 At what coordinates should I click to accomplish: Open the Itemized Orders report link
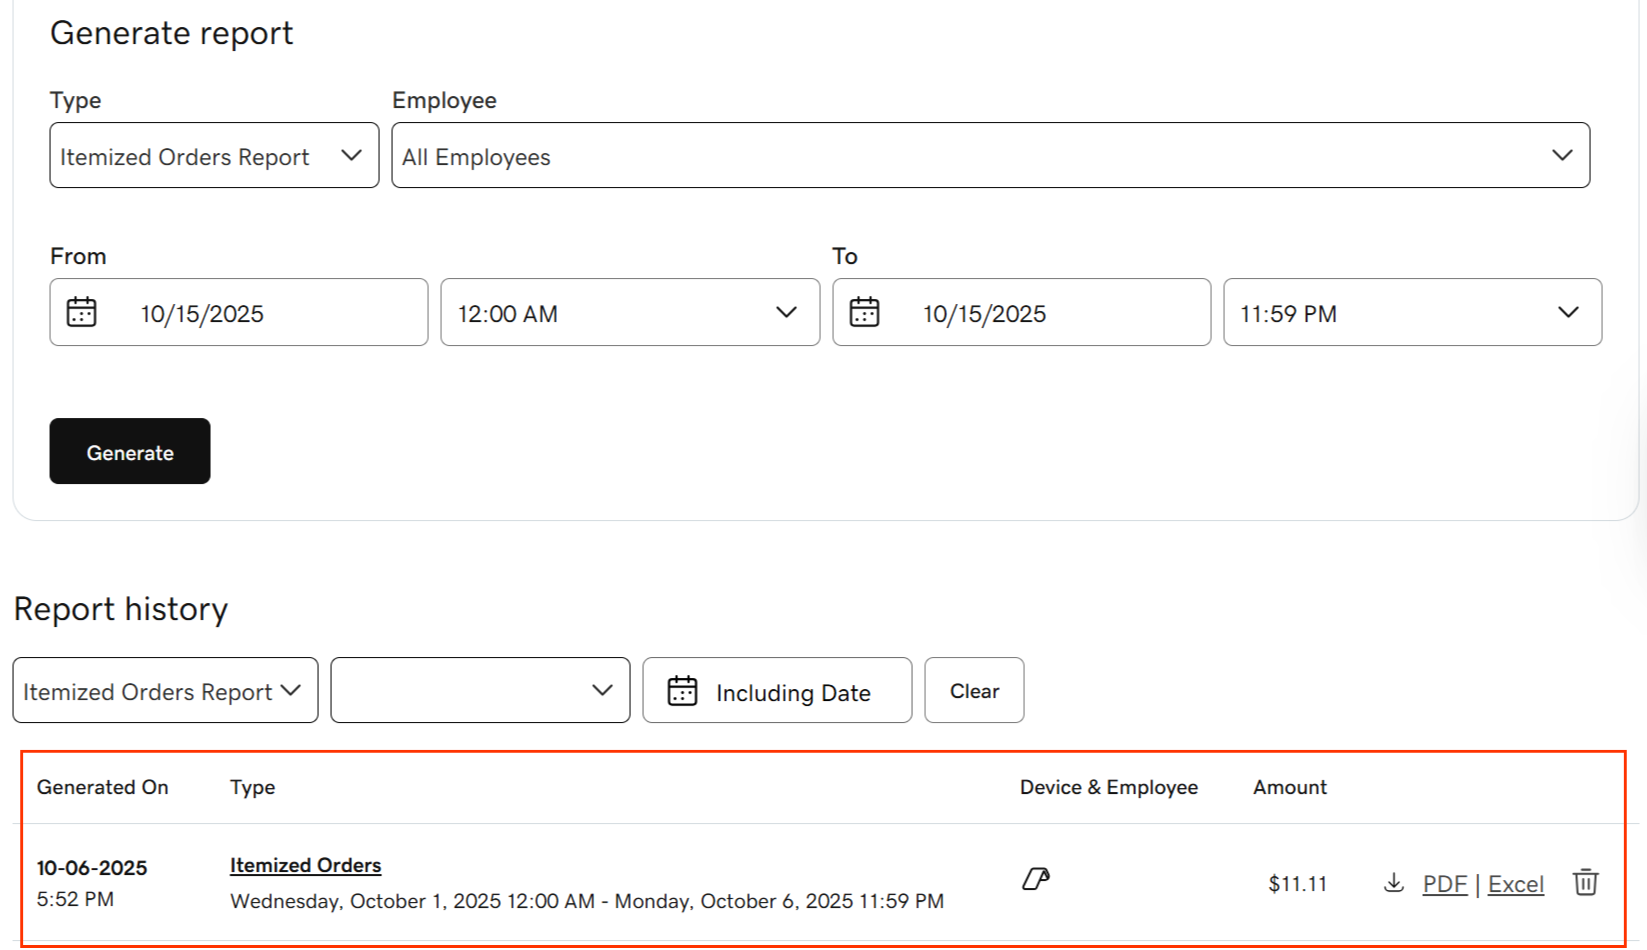tap(305, 864)
